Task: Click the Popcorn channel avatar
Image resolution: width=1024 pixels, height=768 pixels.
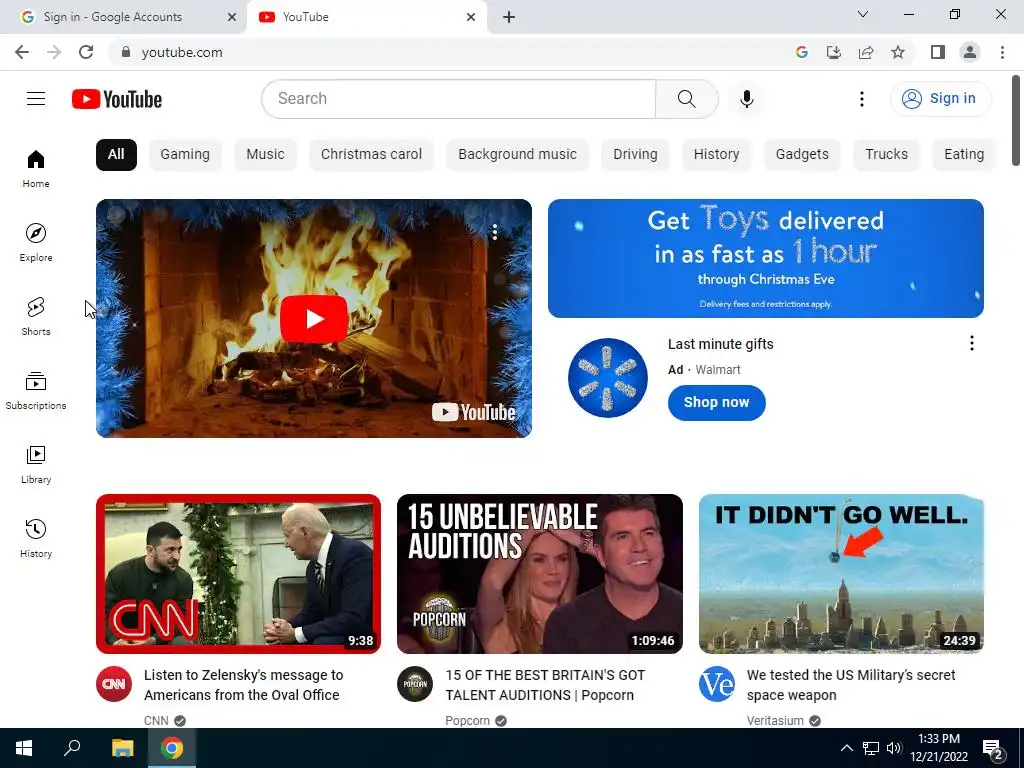Action: click(415, 684)
